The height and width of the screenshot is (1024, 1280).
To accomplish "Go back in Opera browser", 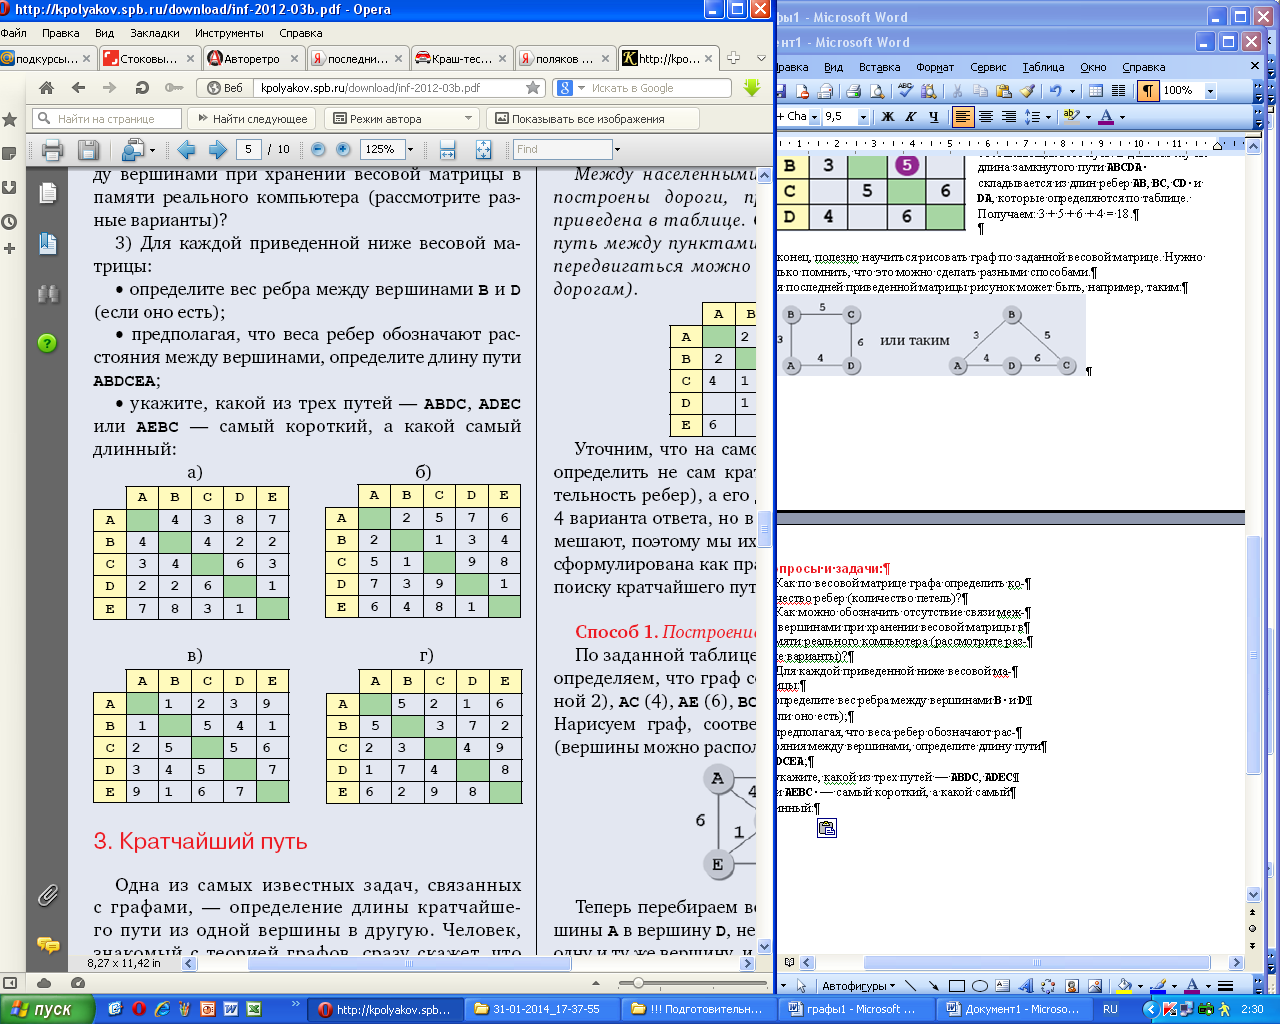I will click(x=78, y=88).
